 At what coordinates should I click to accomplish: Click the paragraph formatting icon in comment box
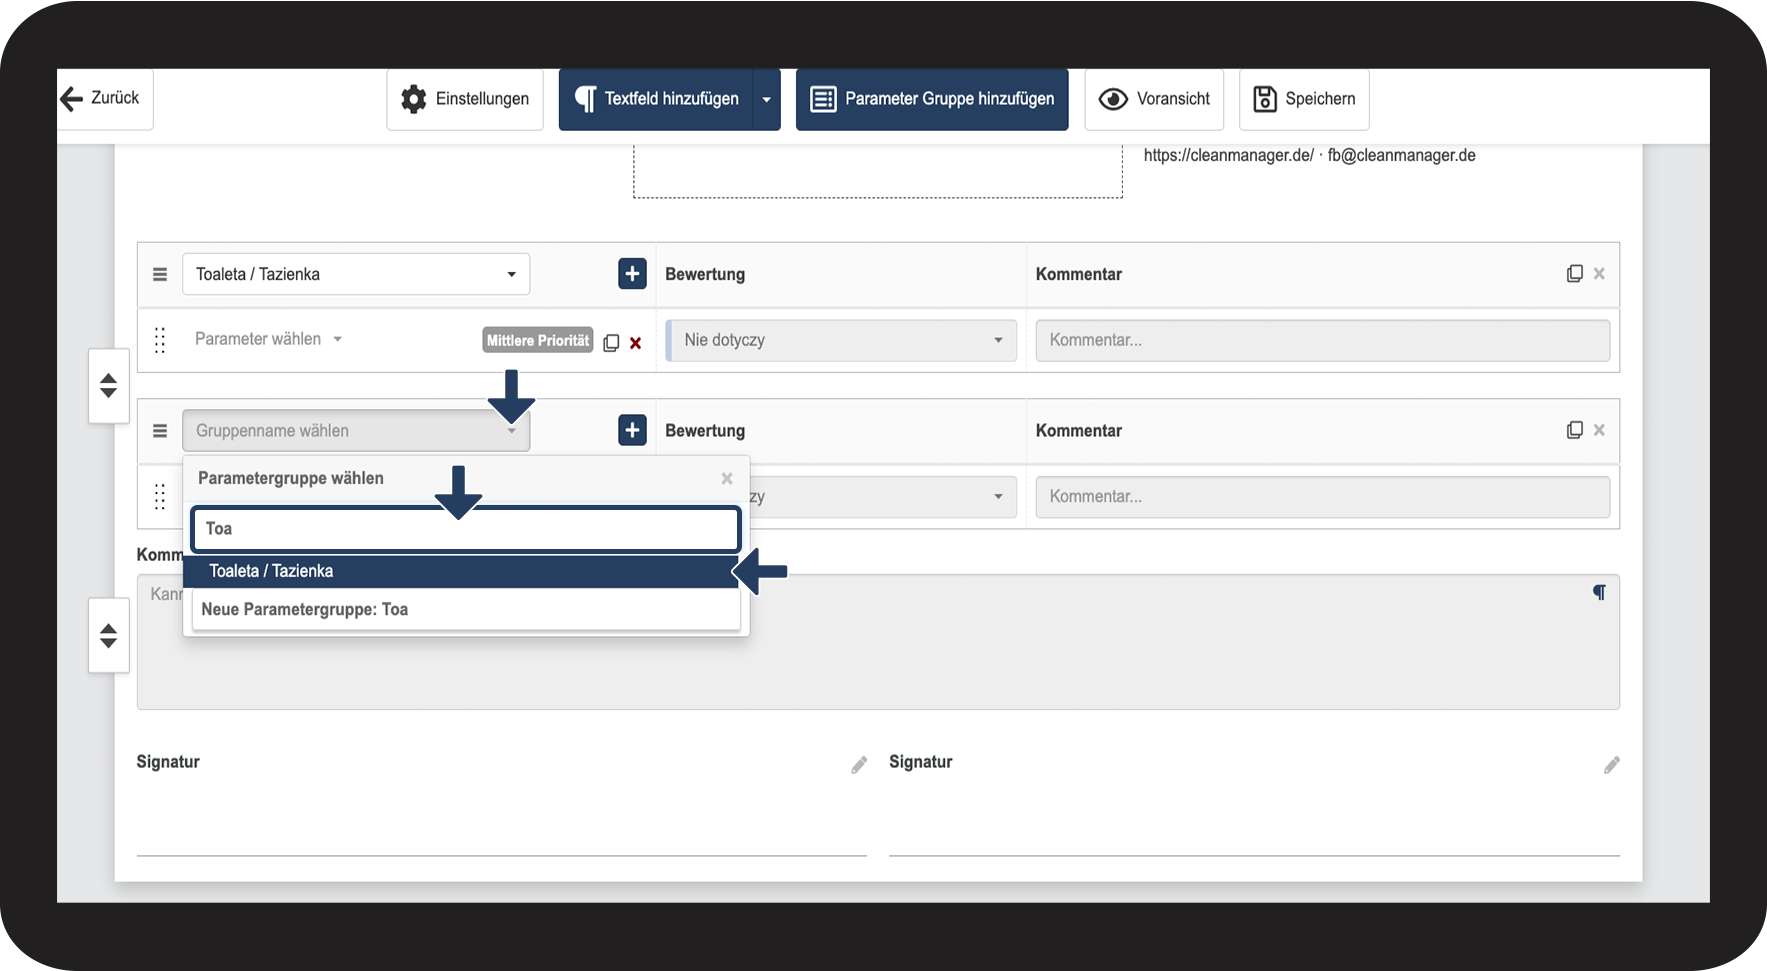coord(1599,592)
